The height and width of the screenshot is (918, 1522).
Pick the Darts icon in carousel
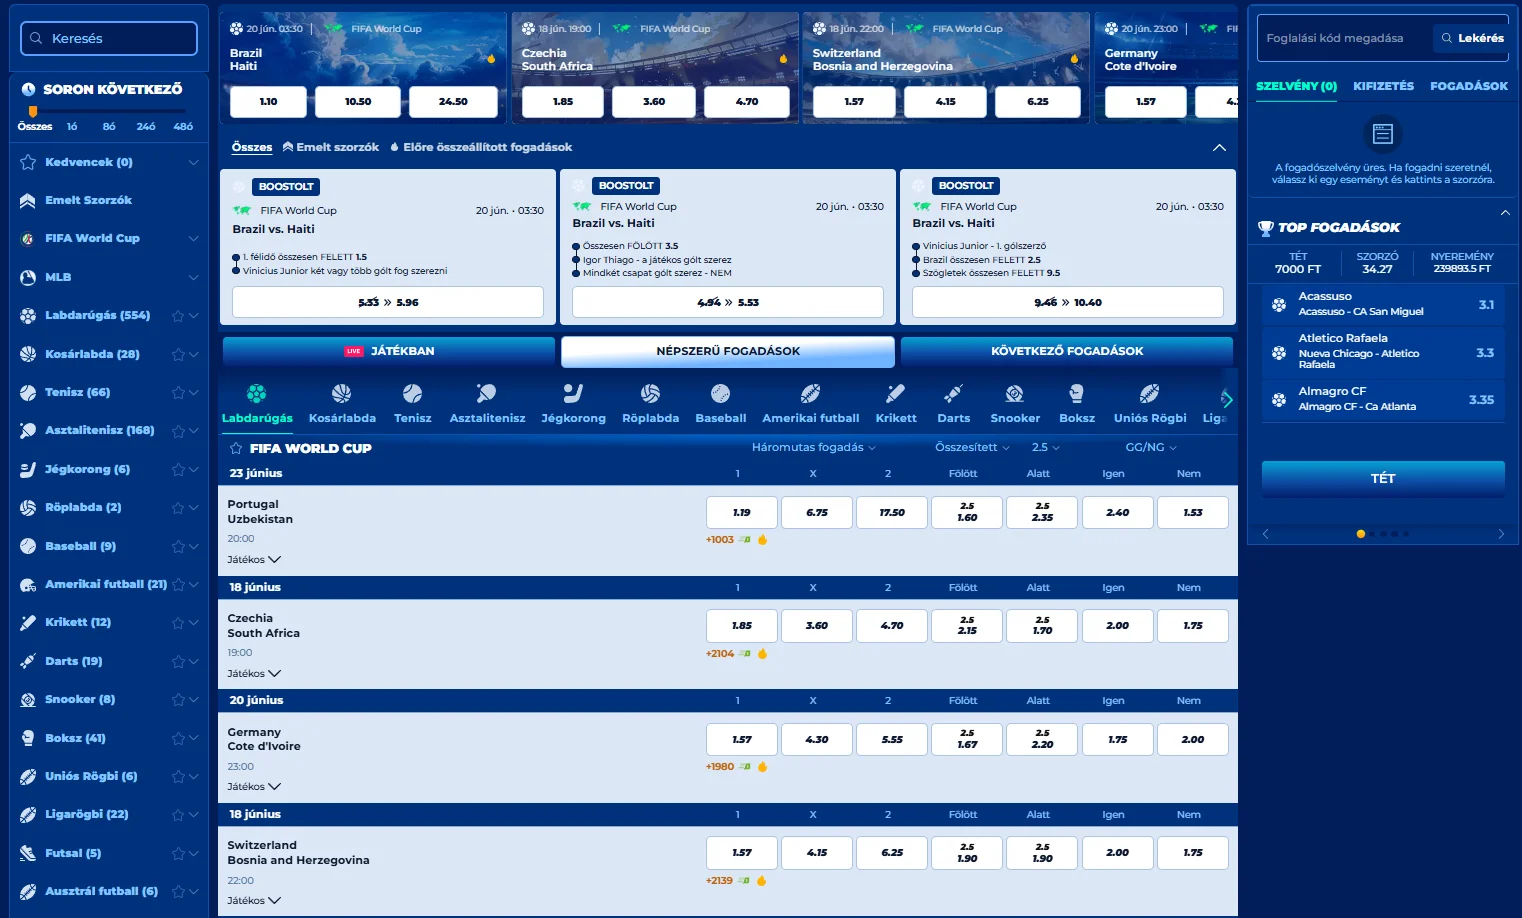tap(953, 394)
